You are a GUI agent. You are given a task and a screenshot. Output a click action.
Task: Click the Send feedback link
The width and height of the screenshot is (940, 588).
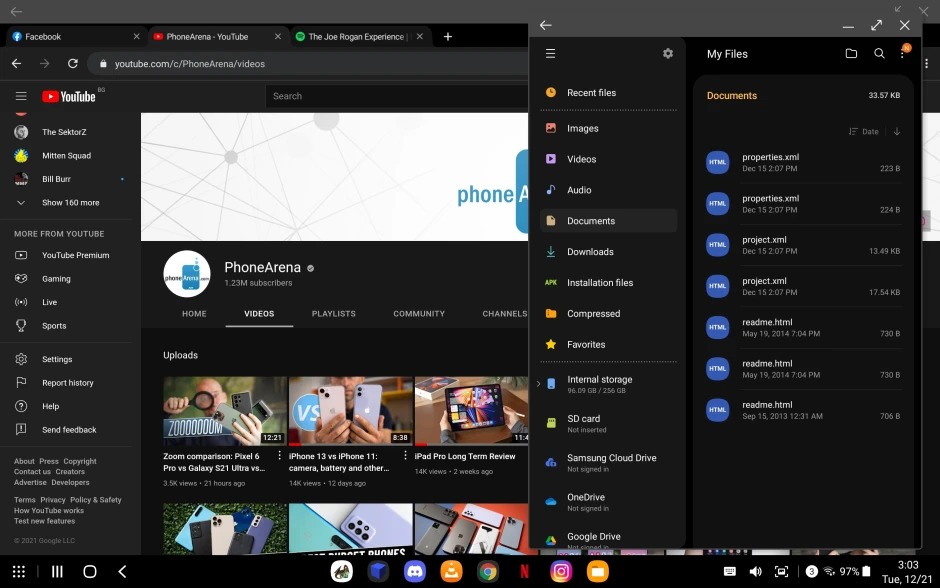click(70, 429)
